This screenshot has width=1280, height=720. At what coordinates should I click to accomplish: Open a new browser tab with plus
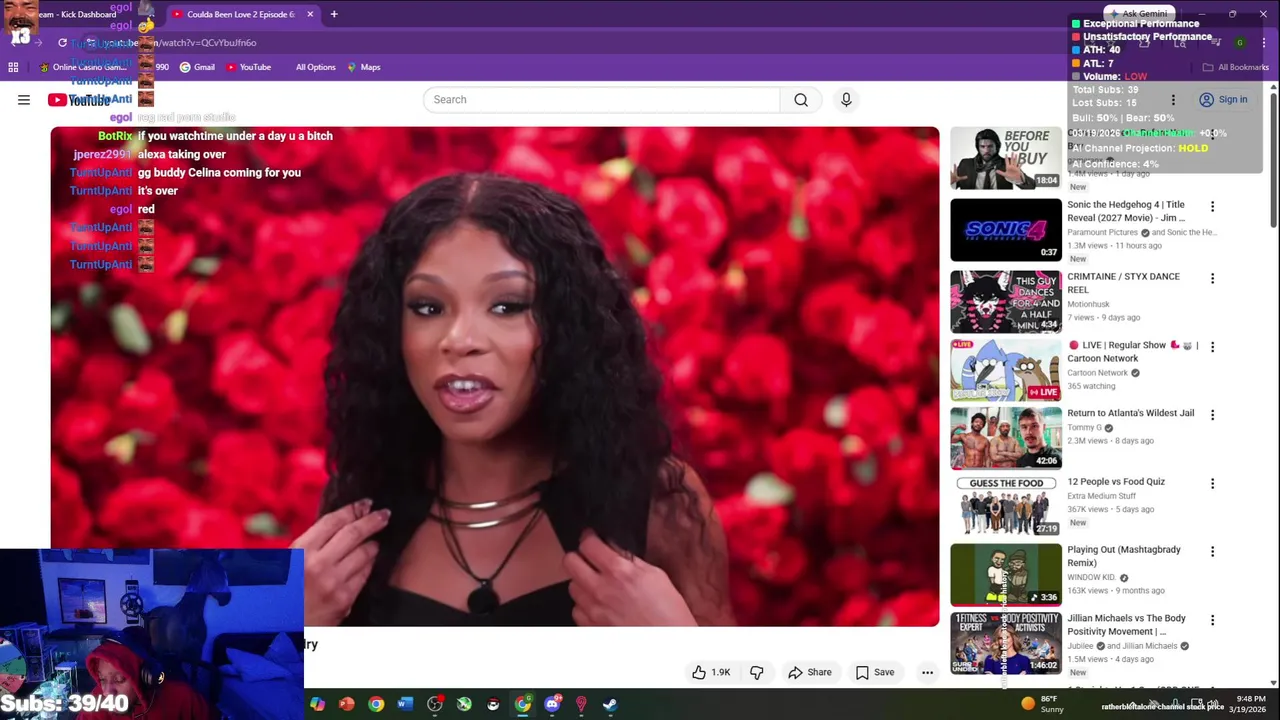(x=334, y=14)
